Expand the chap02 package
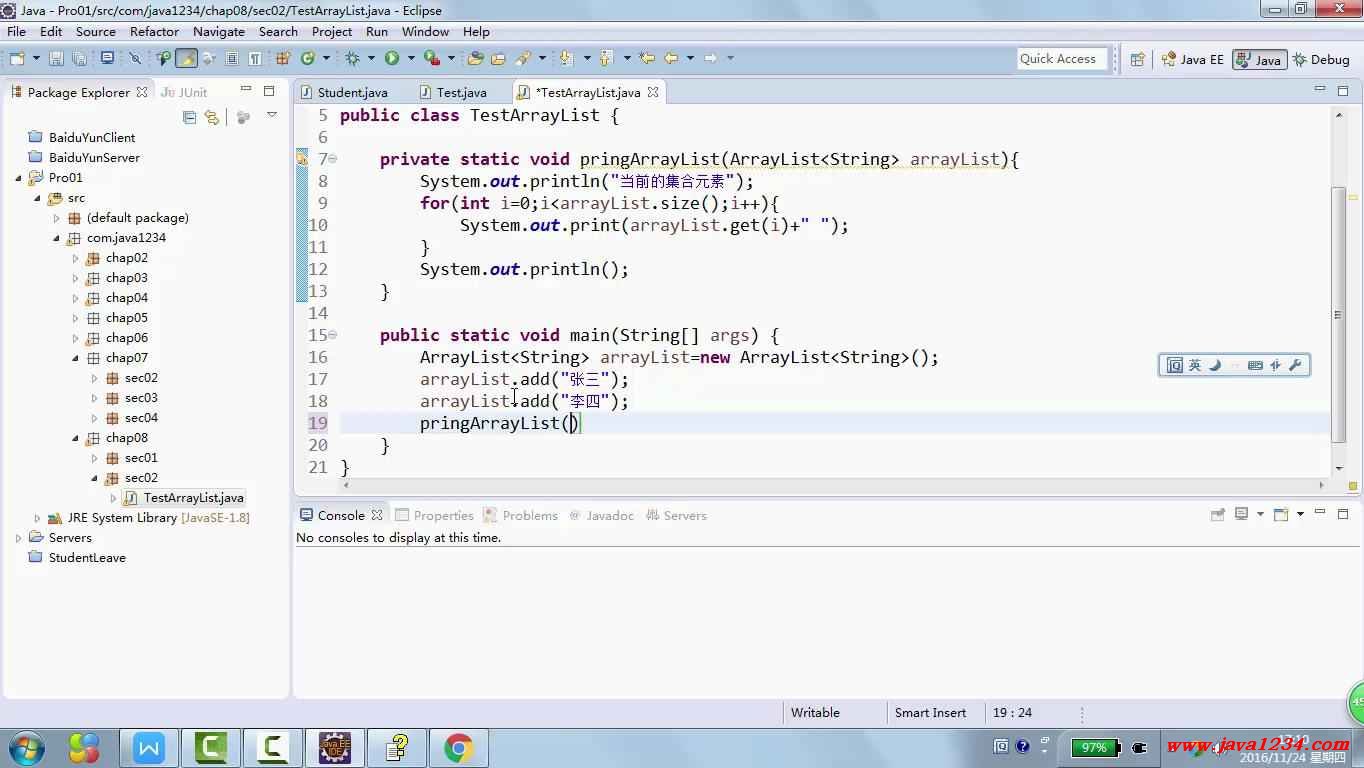 click(75, 258)
